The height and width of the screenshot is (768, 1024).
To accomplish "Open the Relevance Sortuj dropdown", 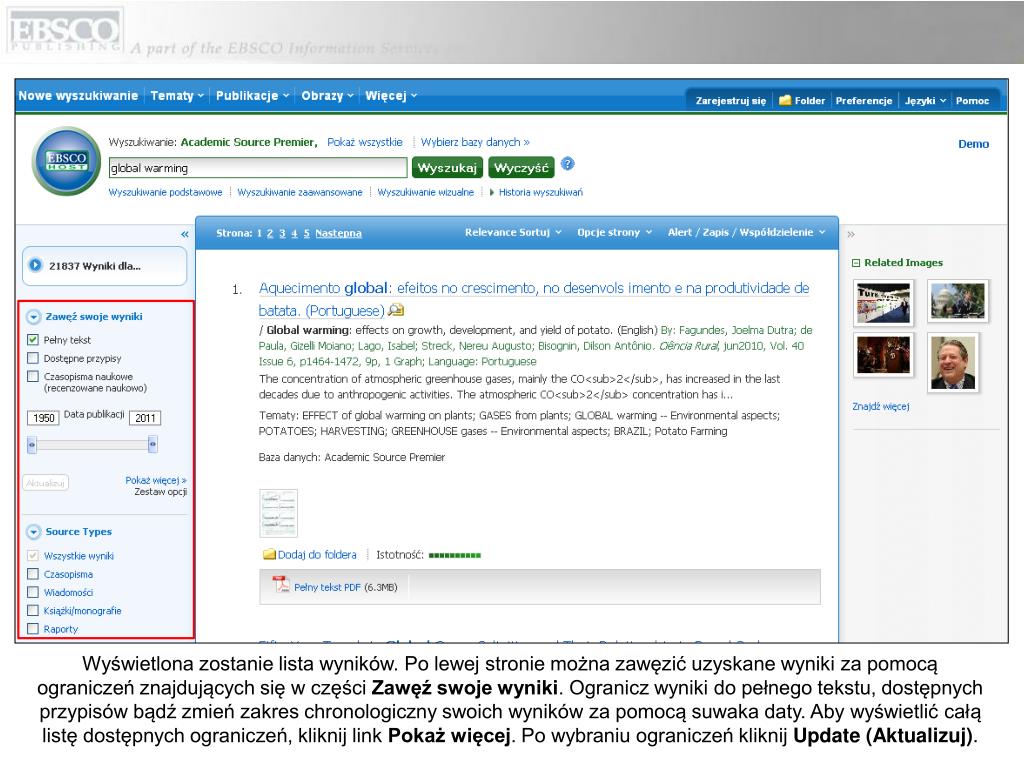I will click(x=513, y=232).
